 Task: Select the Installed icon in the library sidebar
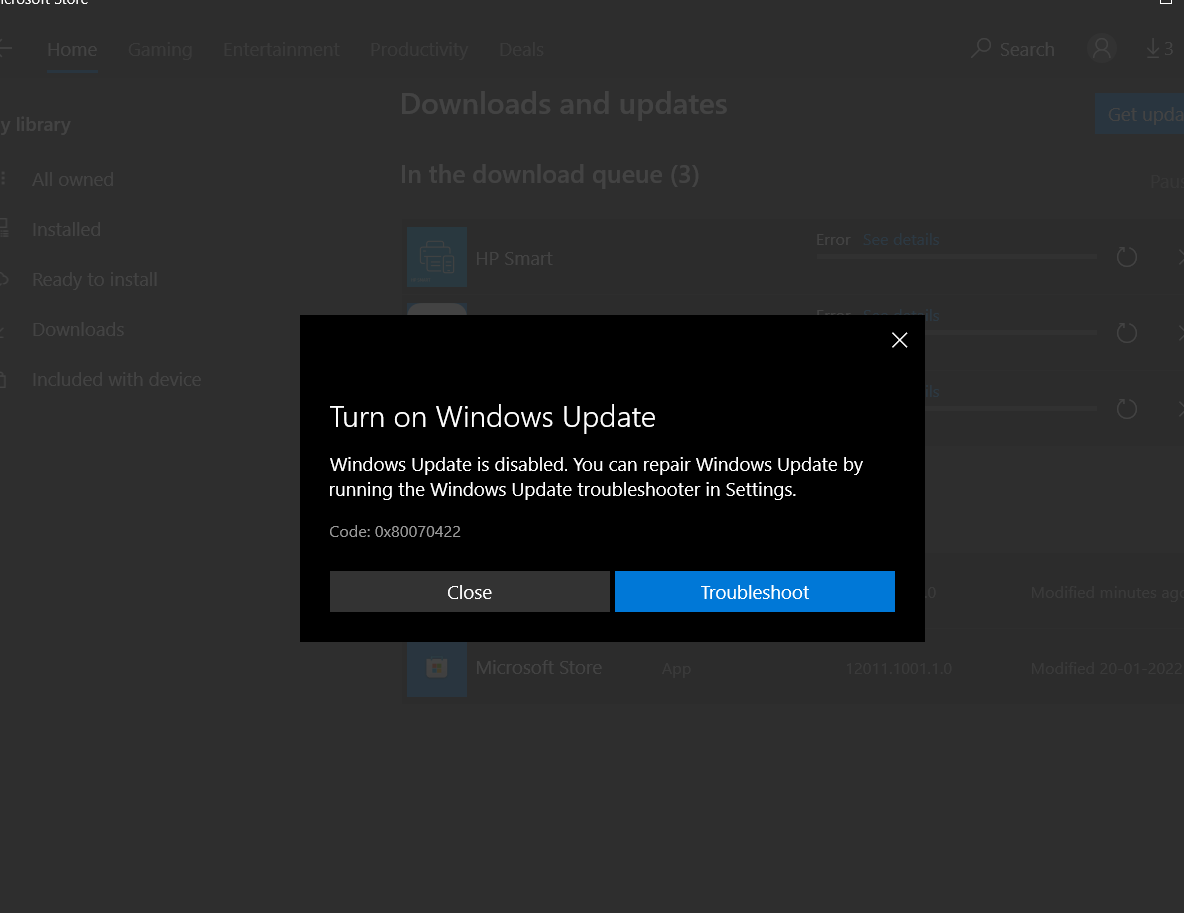5,229
